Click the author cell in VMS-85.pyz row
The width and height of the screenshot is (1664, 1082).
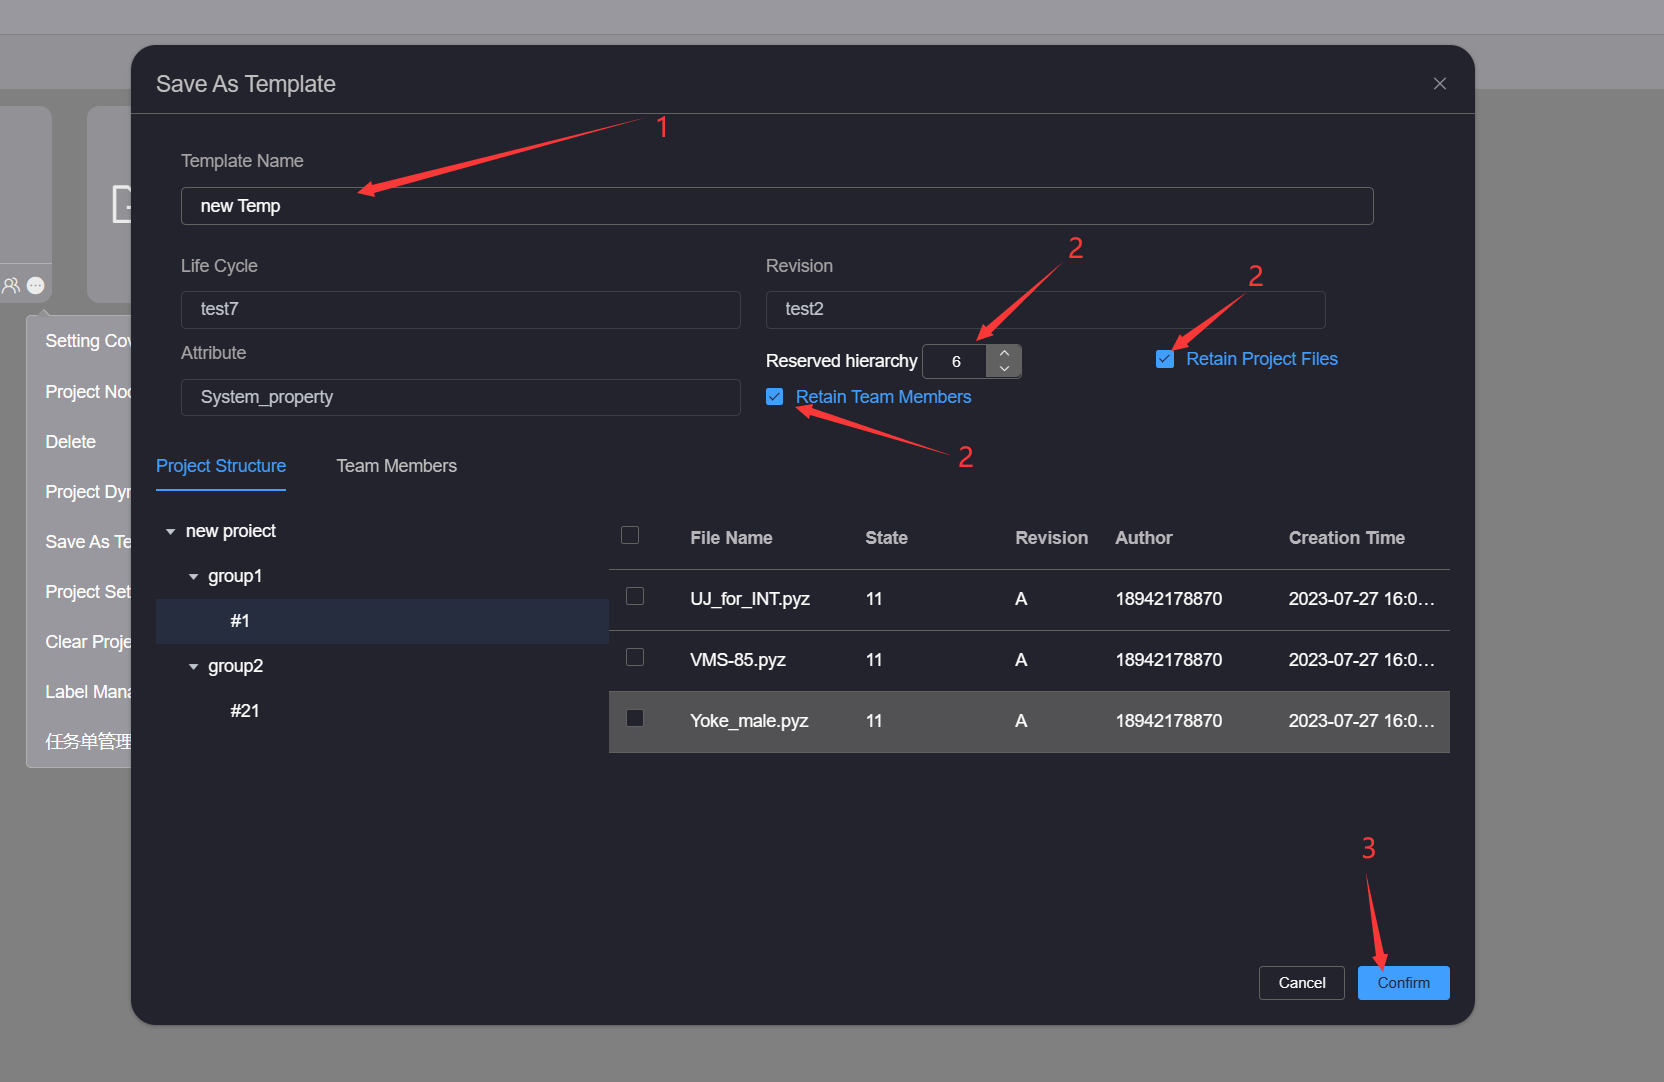[1169, 660]
